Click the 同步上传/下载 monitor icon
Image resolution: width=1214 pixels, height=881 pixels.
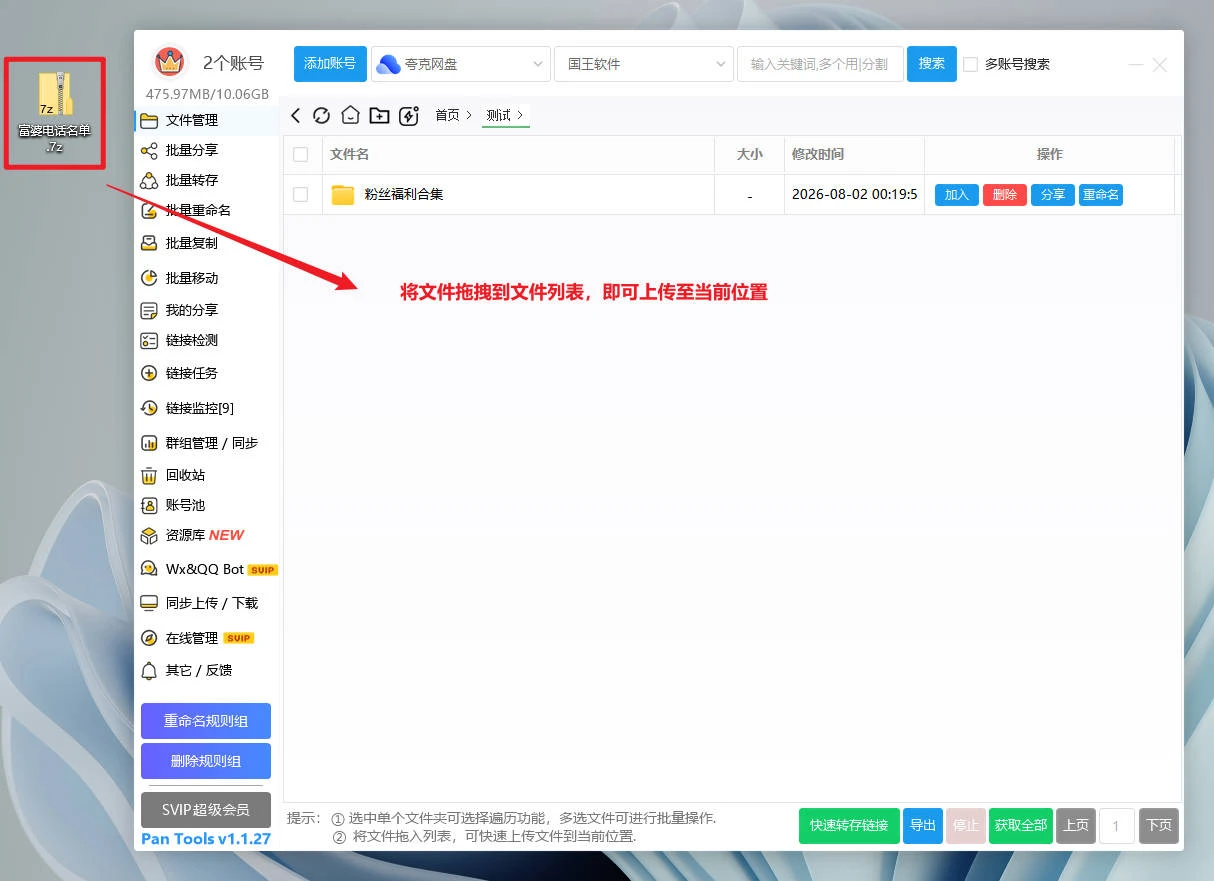[x=149, y=603]
